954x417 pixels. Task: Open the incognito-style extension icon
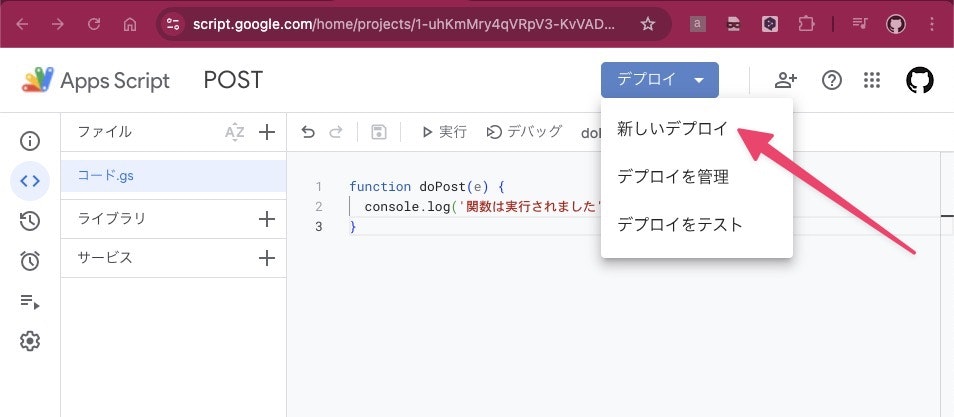coord(734,24)
